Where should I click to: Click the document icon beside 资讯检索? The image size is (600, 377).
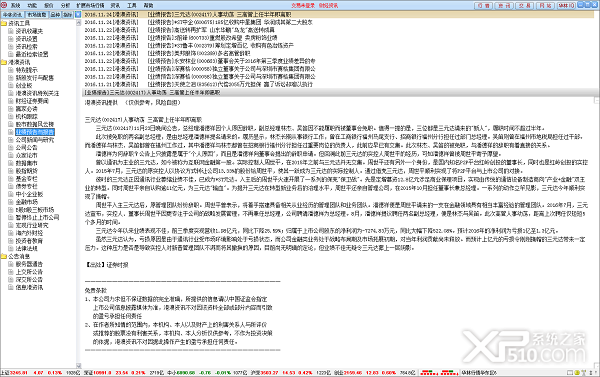tap(11, 47)
